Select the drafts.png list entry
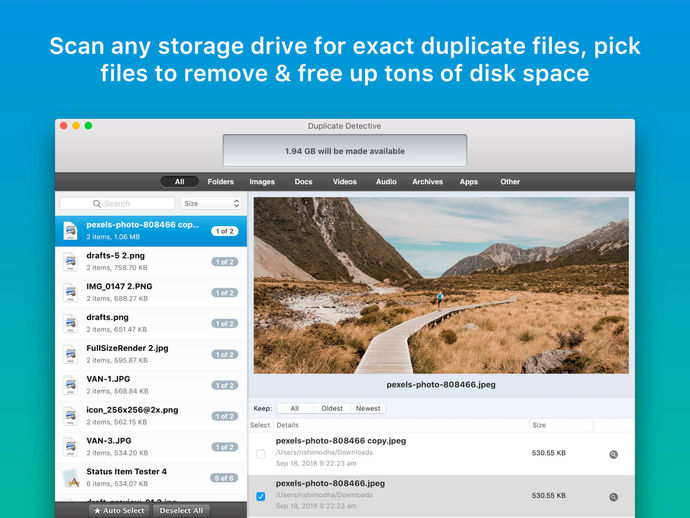The height and width of the screenshot is (518, 690). click(x=151, y=323)
